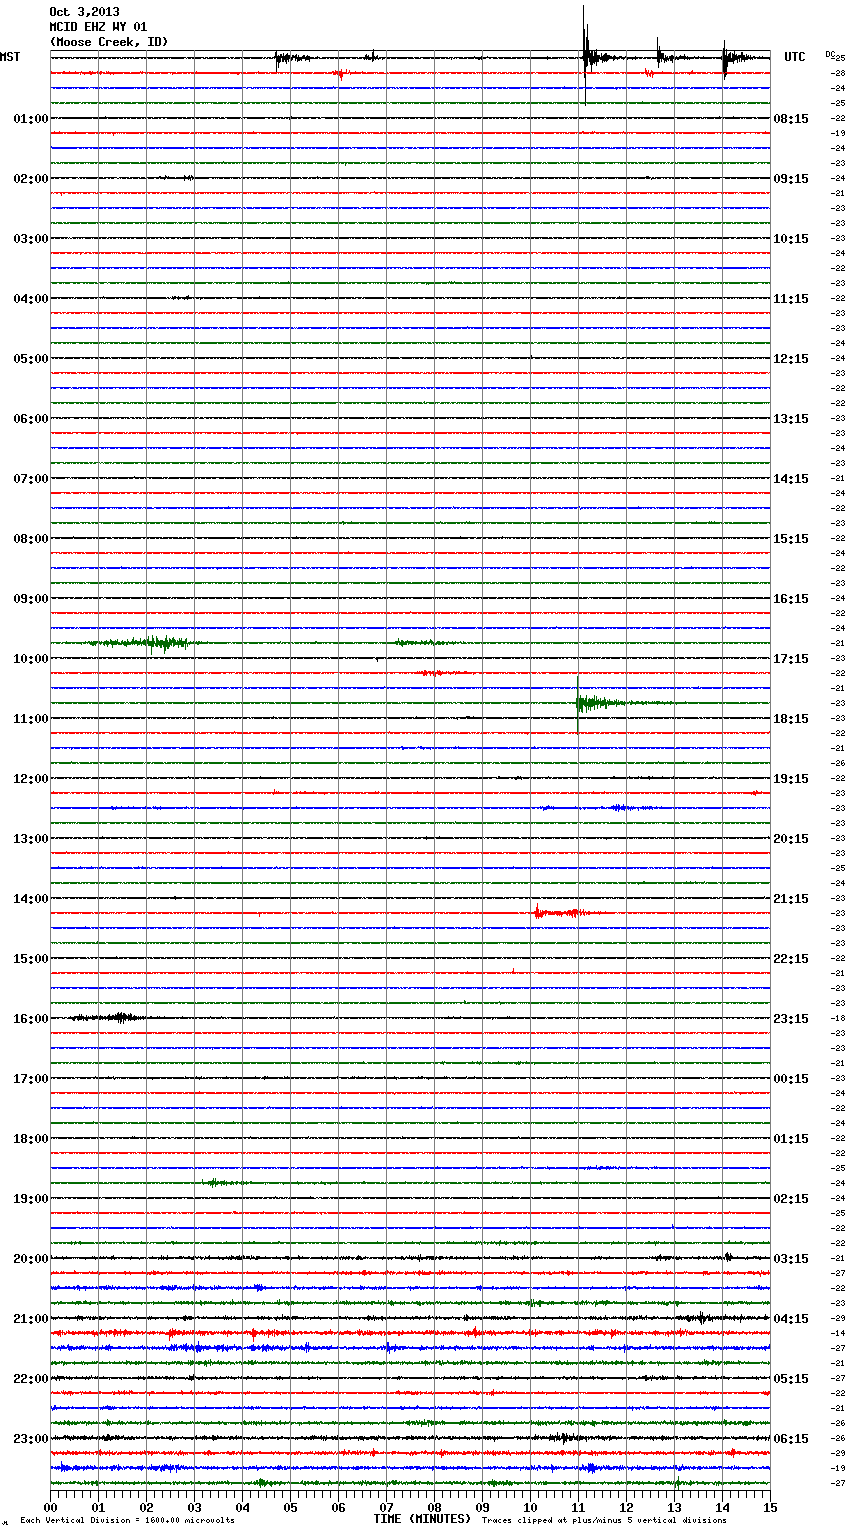Select the 16:00 MST hour label
This screenshot has height=1534, width=850.
click(31, 1019)
